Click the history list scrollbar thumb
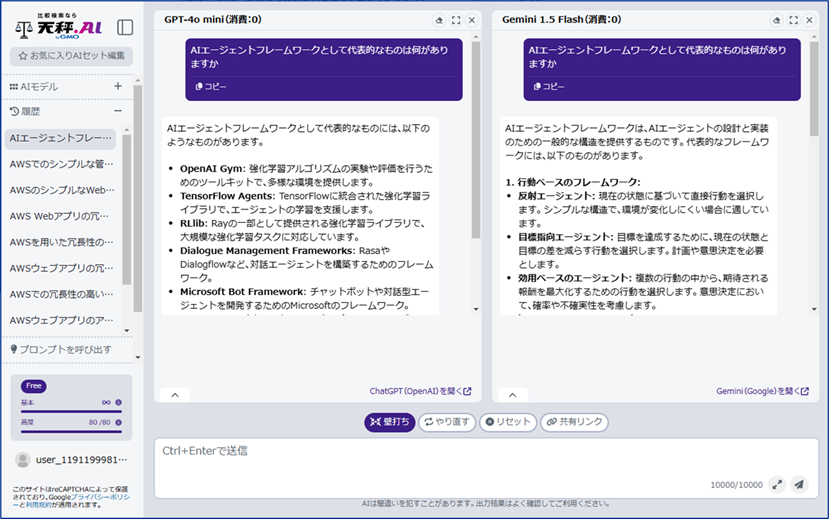The height and width of the screenshot is (519, 829). click(x=126, y=209)
